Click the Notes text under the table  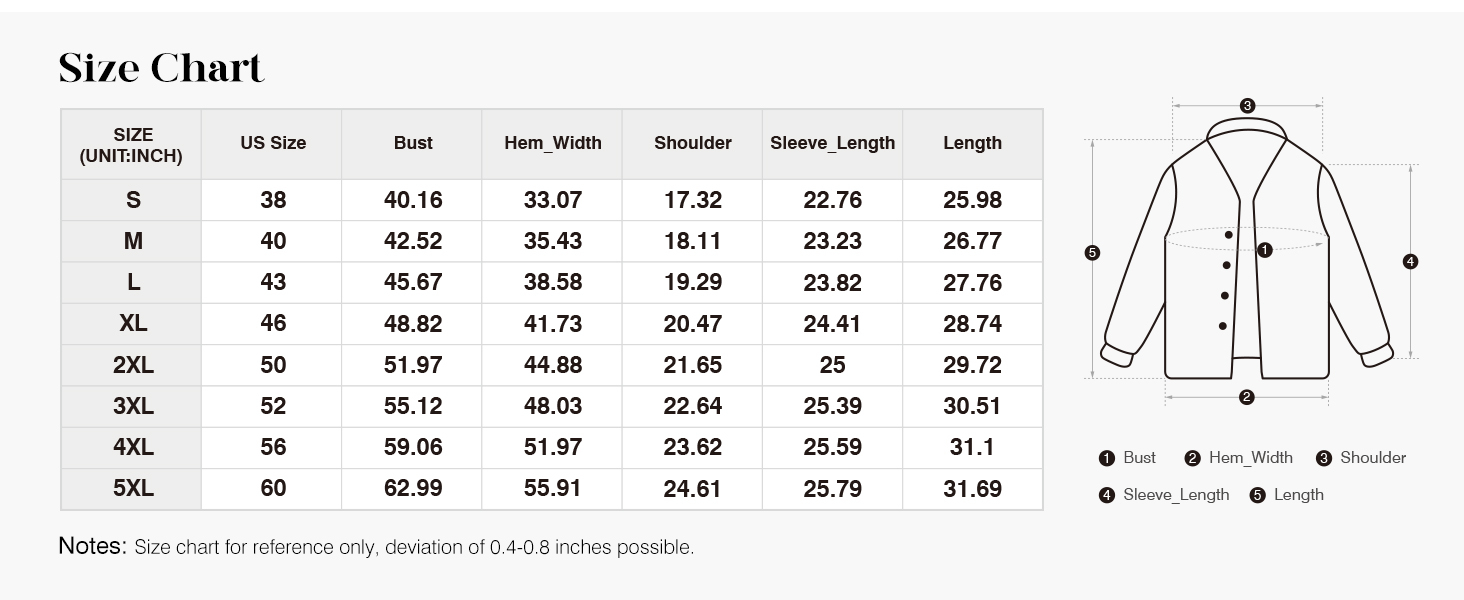[376, 547]
